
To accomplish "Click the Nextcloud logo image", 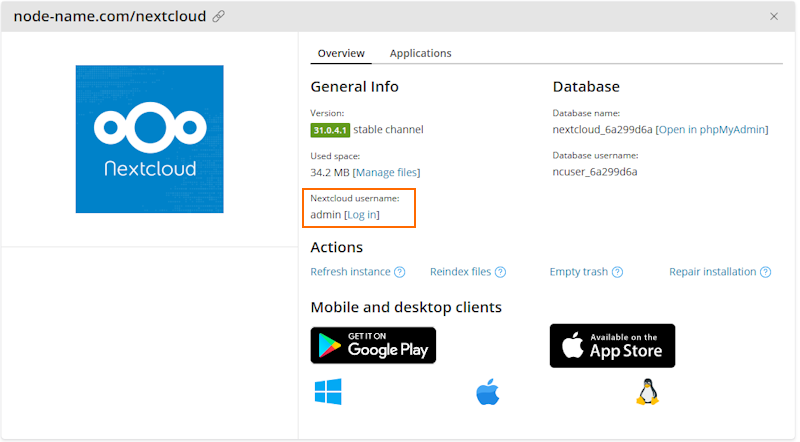I will click(149, 139).
